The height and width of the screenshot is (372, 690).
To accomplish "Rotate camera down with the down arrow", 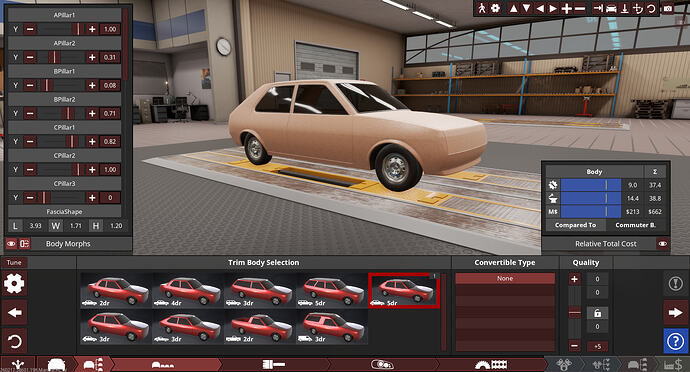I will point(526,8).
